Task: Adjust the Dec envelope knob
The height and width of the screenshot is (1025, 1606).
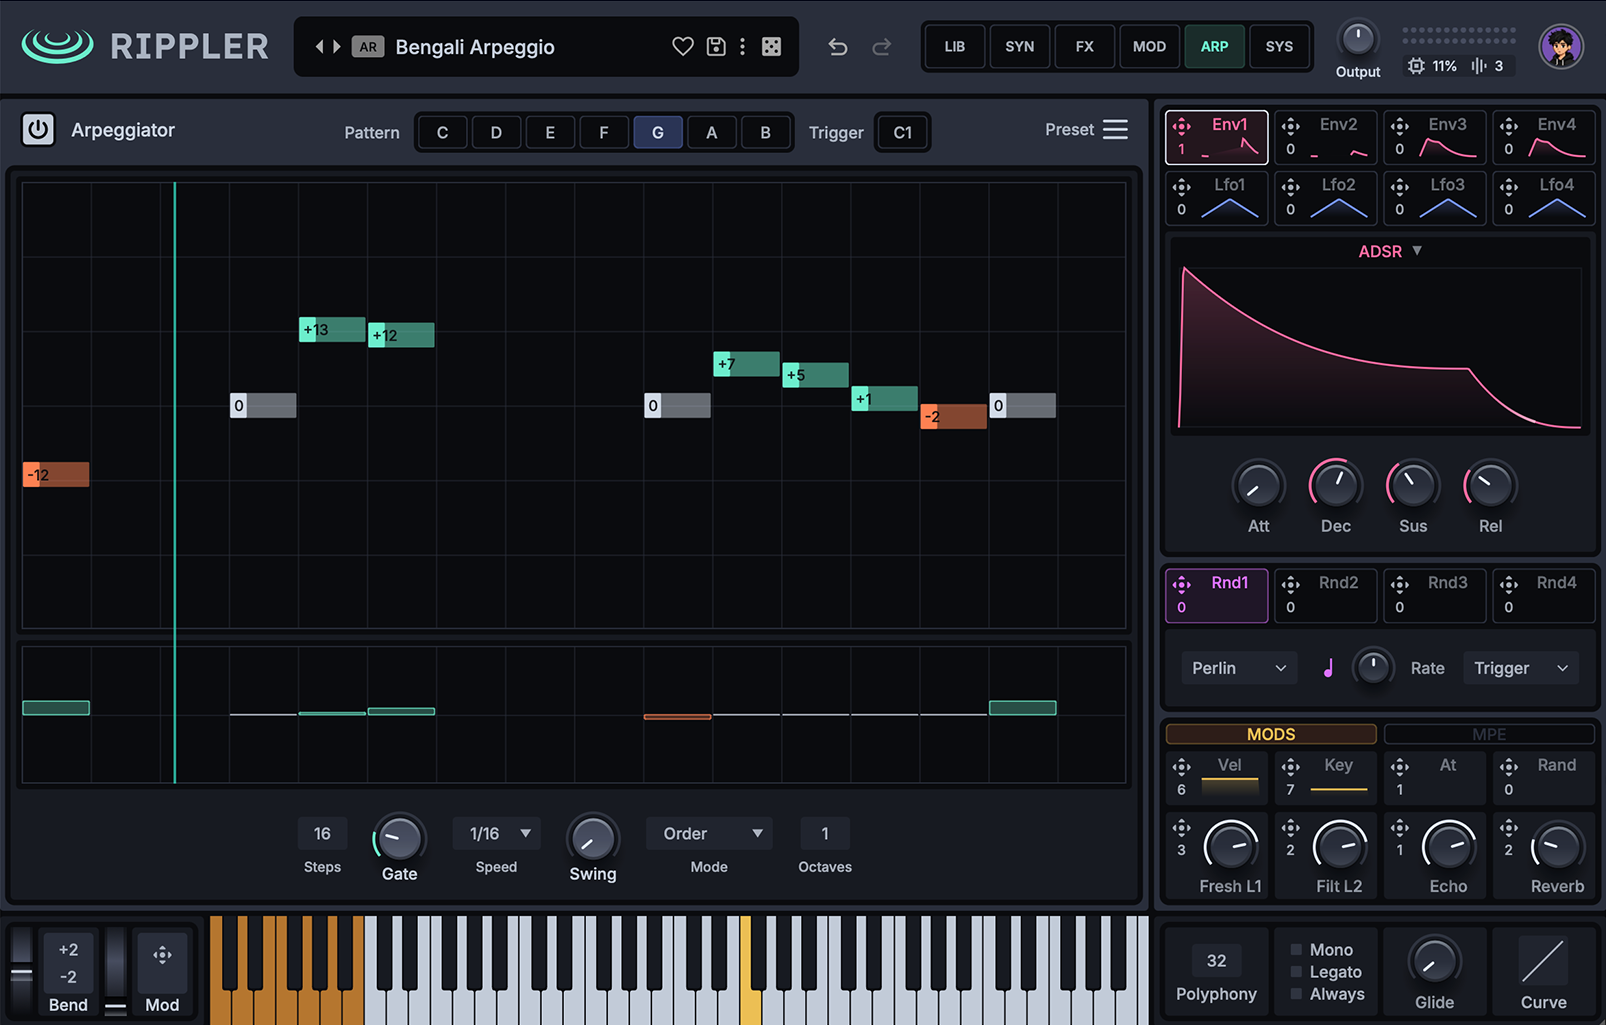Action: [x=1335, y=485]
